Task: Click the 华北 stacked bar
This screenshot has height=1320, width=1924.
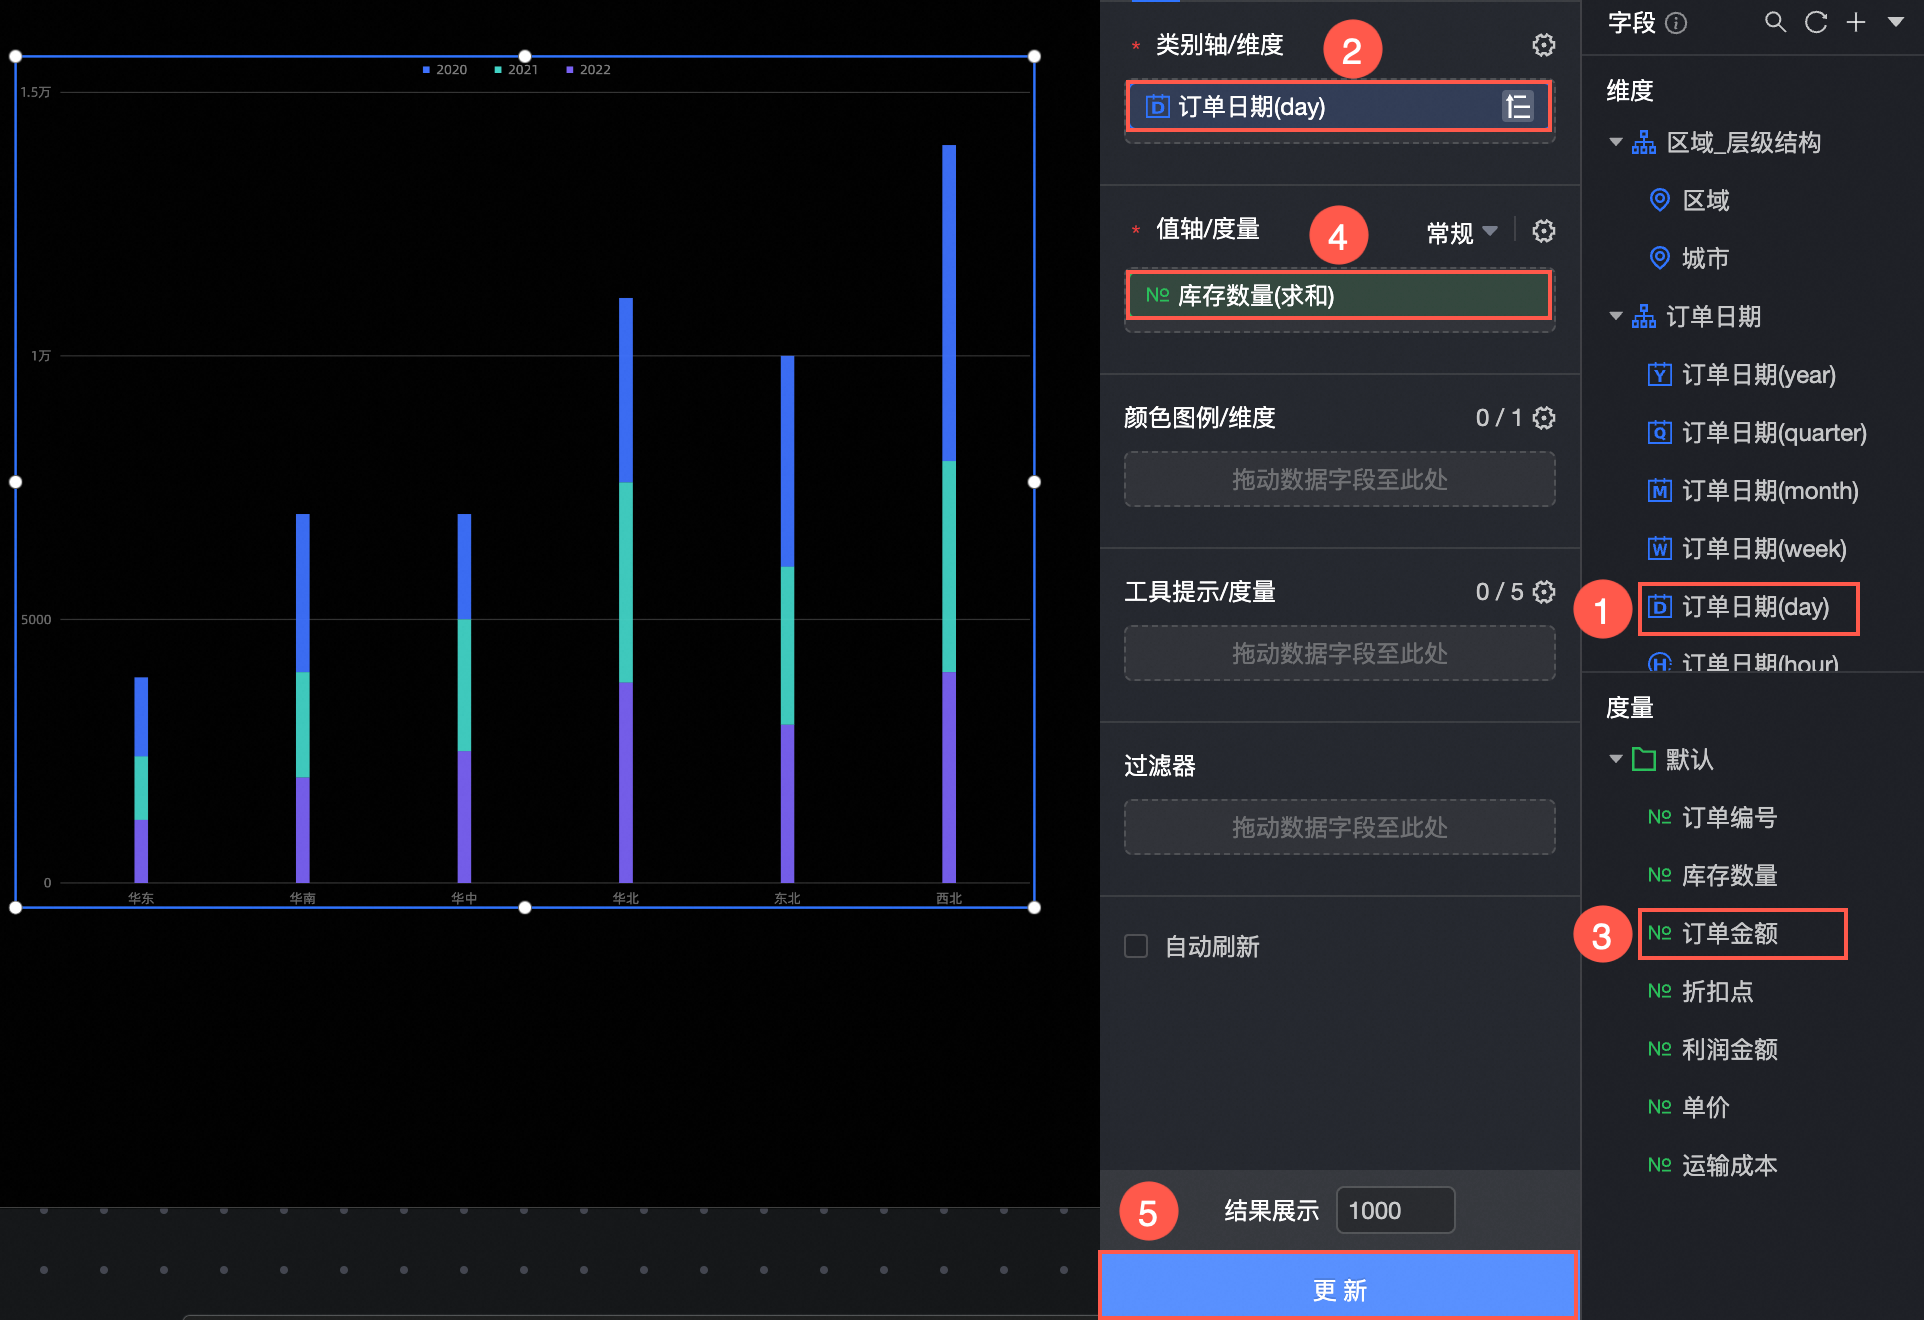Action: pyautogui.click(x=626, y=590)
